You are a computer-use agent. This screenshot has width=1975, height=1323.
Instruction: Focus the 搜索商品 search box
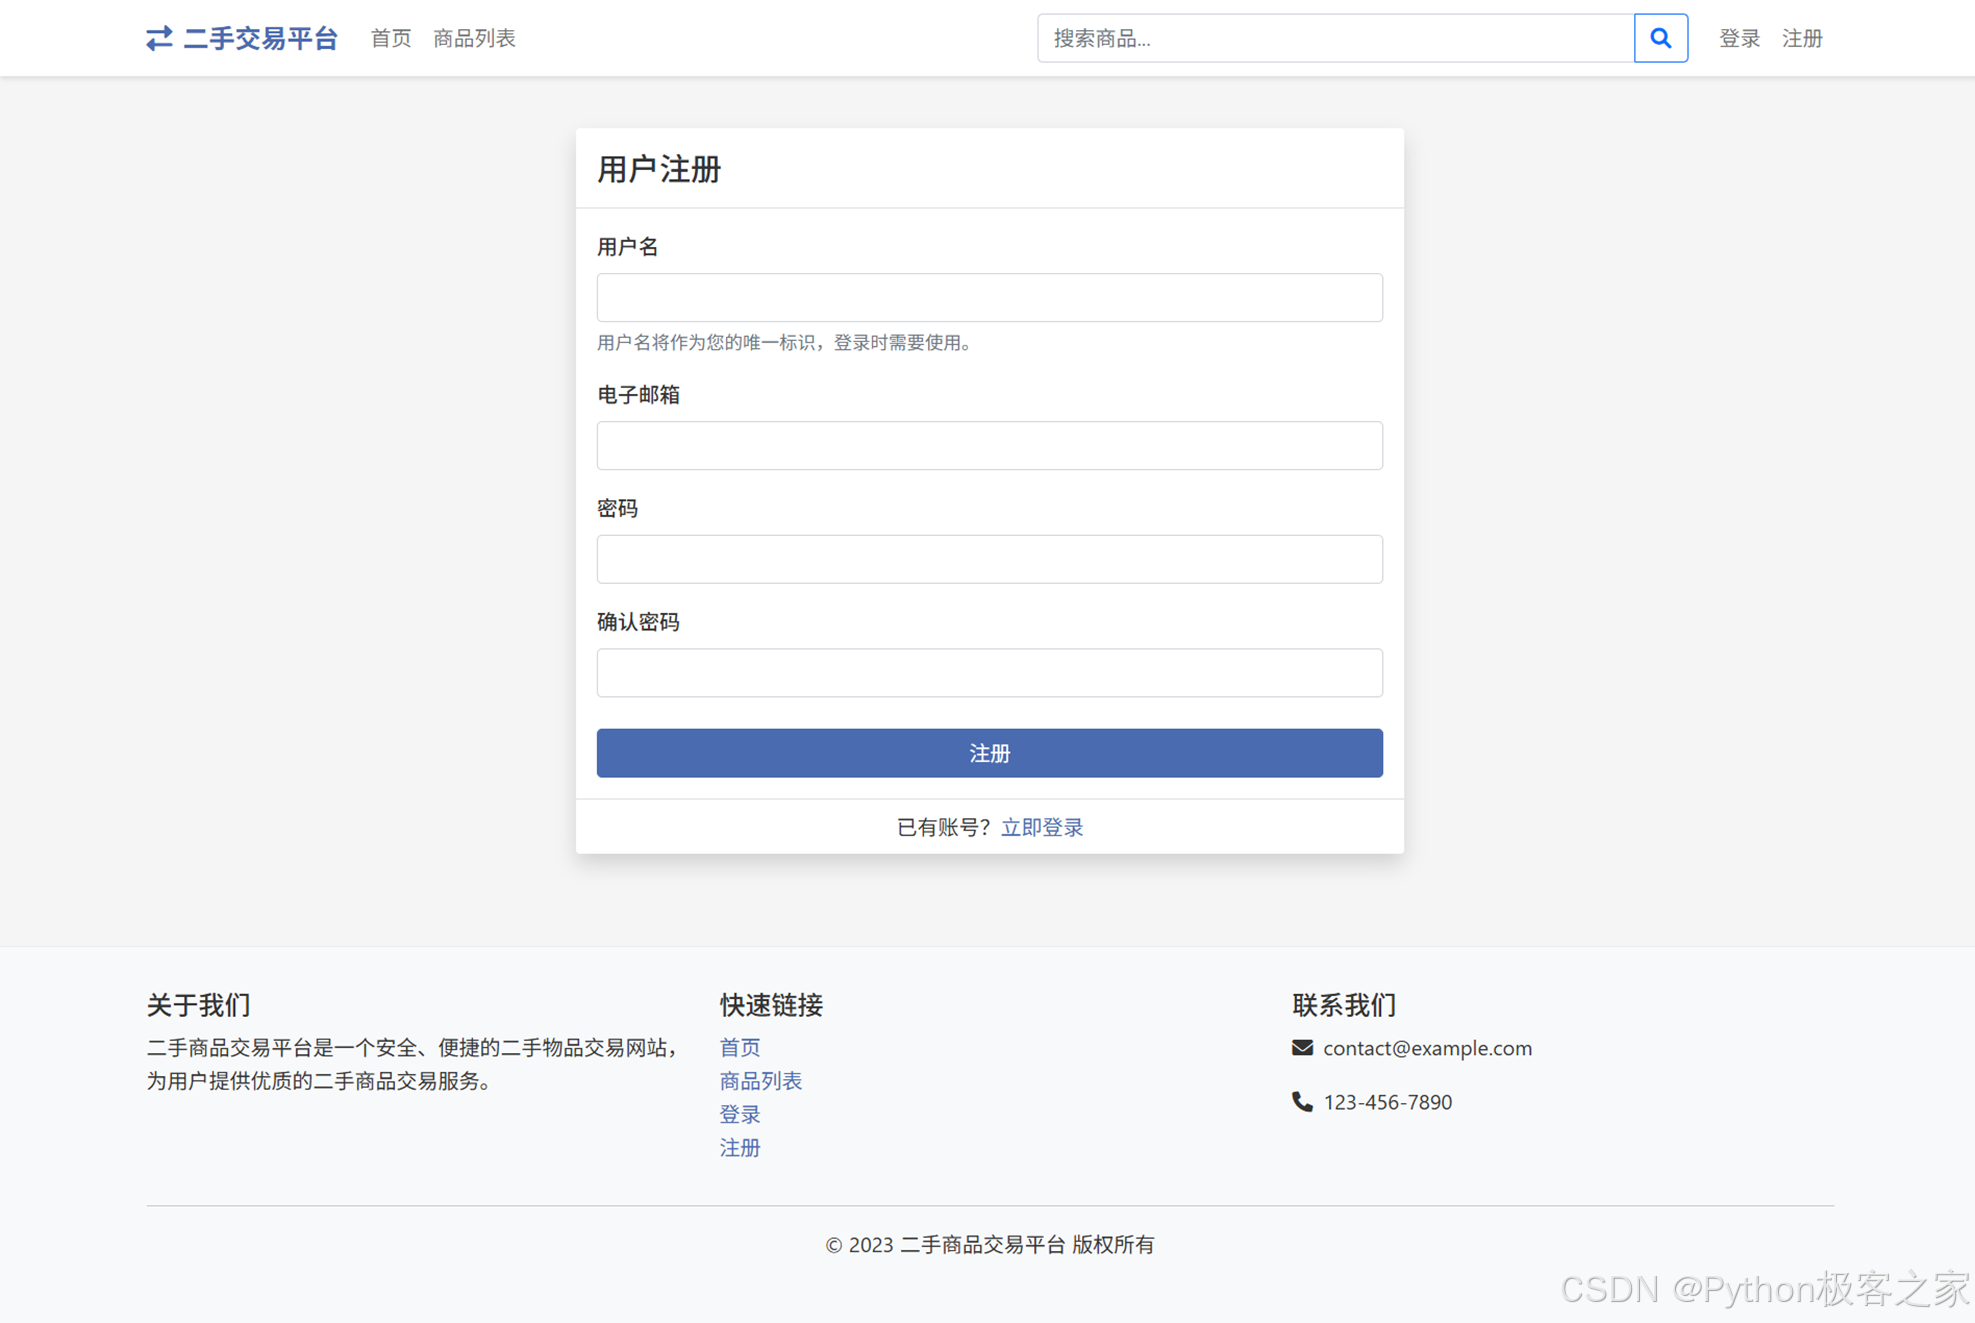point(1335,38)
